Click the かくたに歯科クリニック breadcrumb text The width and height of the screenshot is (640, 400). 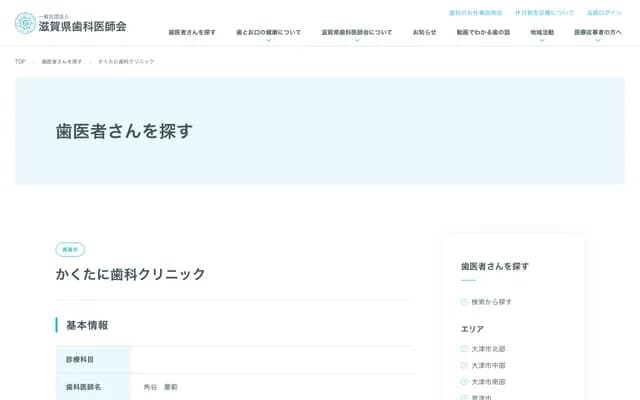click(126, 62)
